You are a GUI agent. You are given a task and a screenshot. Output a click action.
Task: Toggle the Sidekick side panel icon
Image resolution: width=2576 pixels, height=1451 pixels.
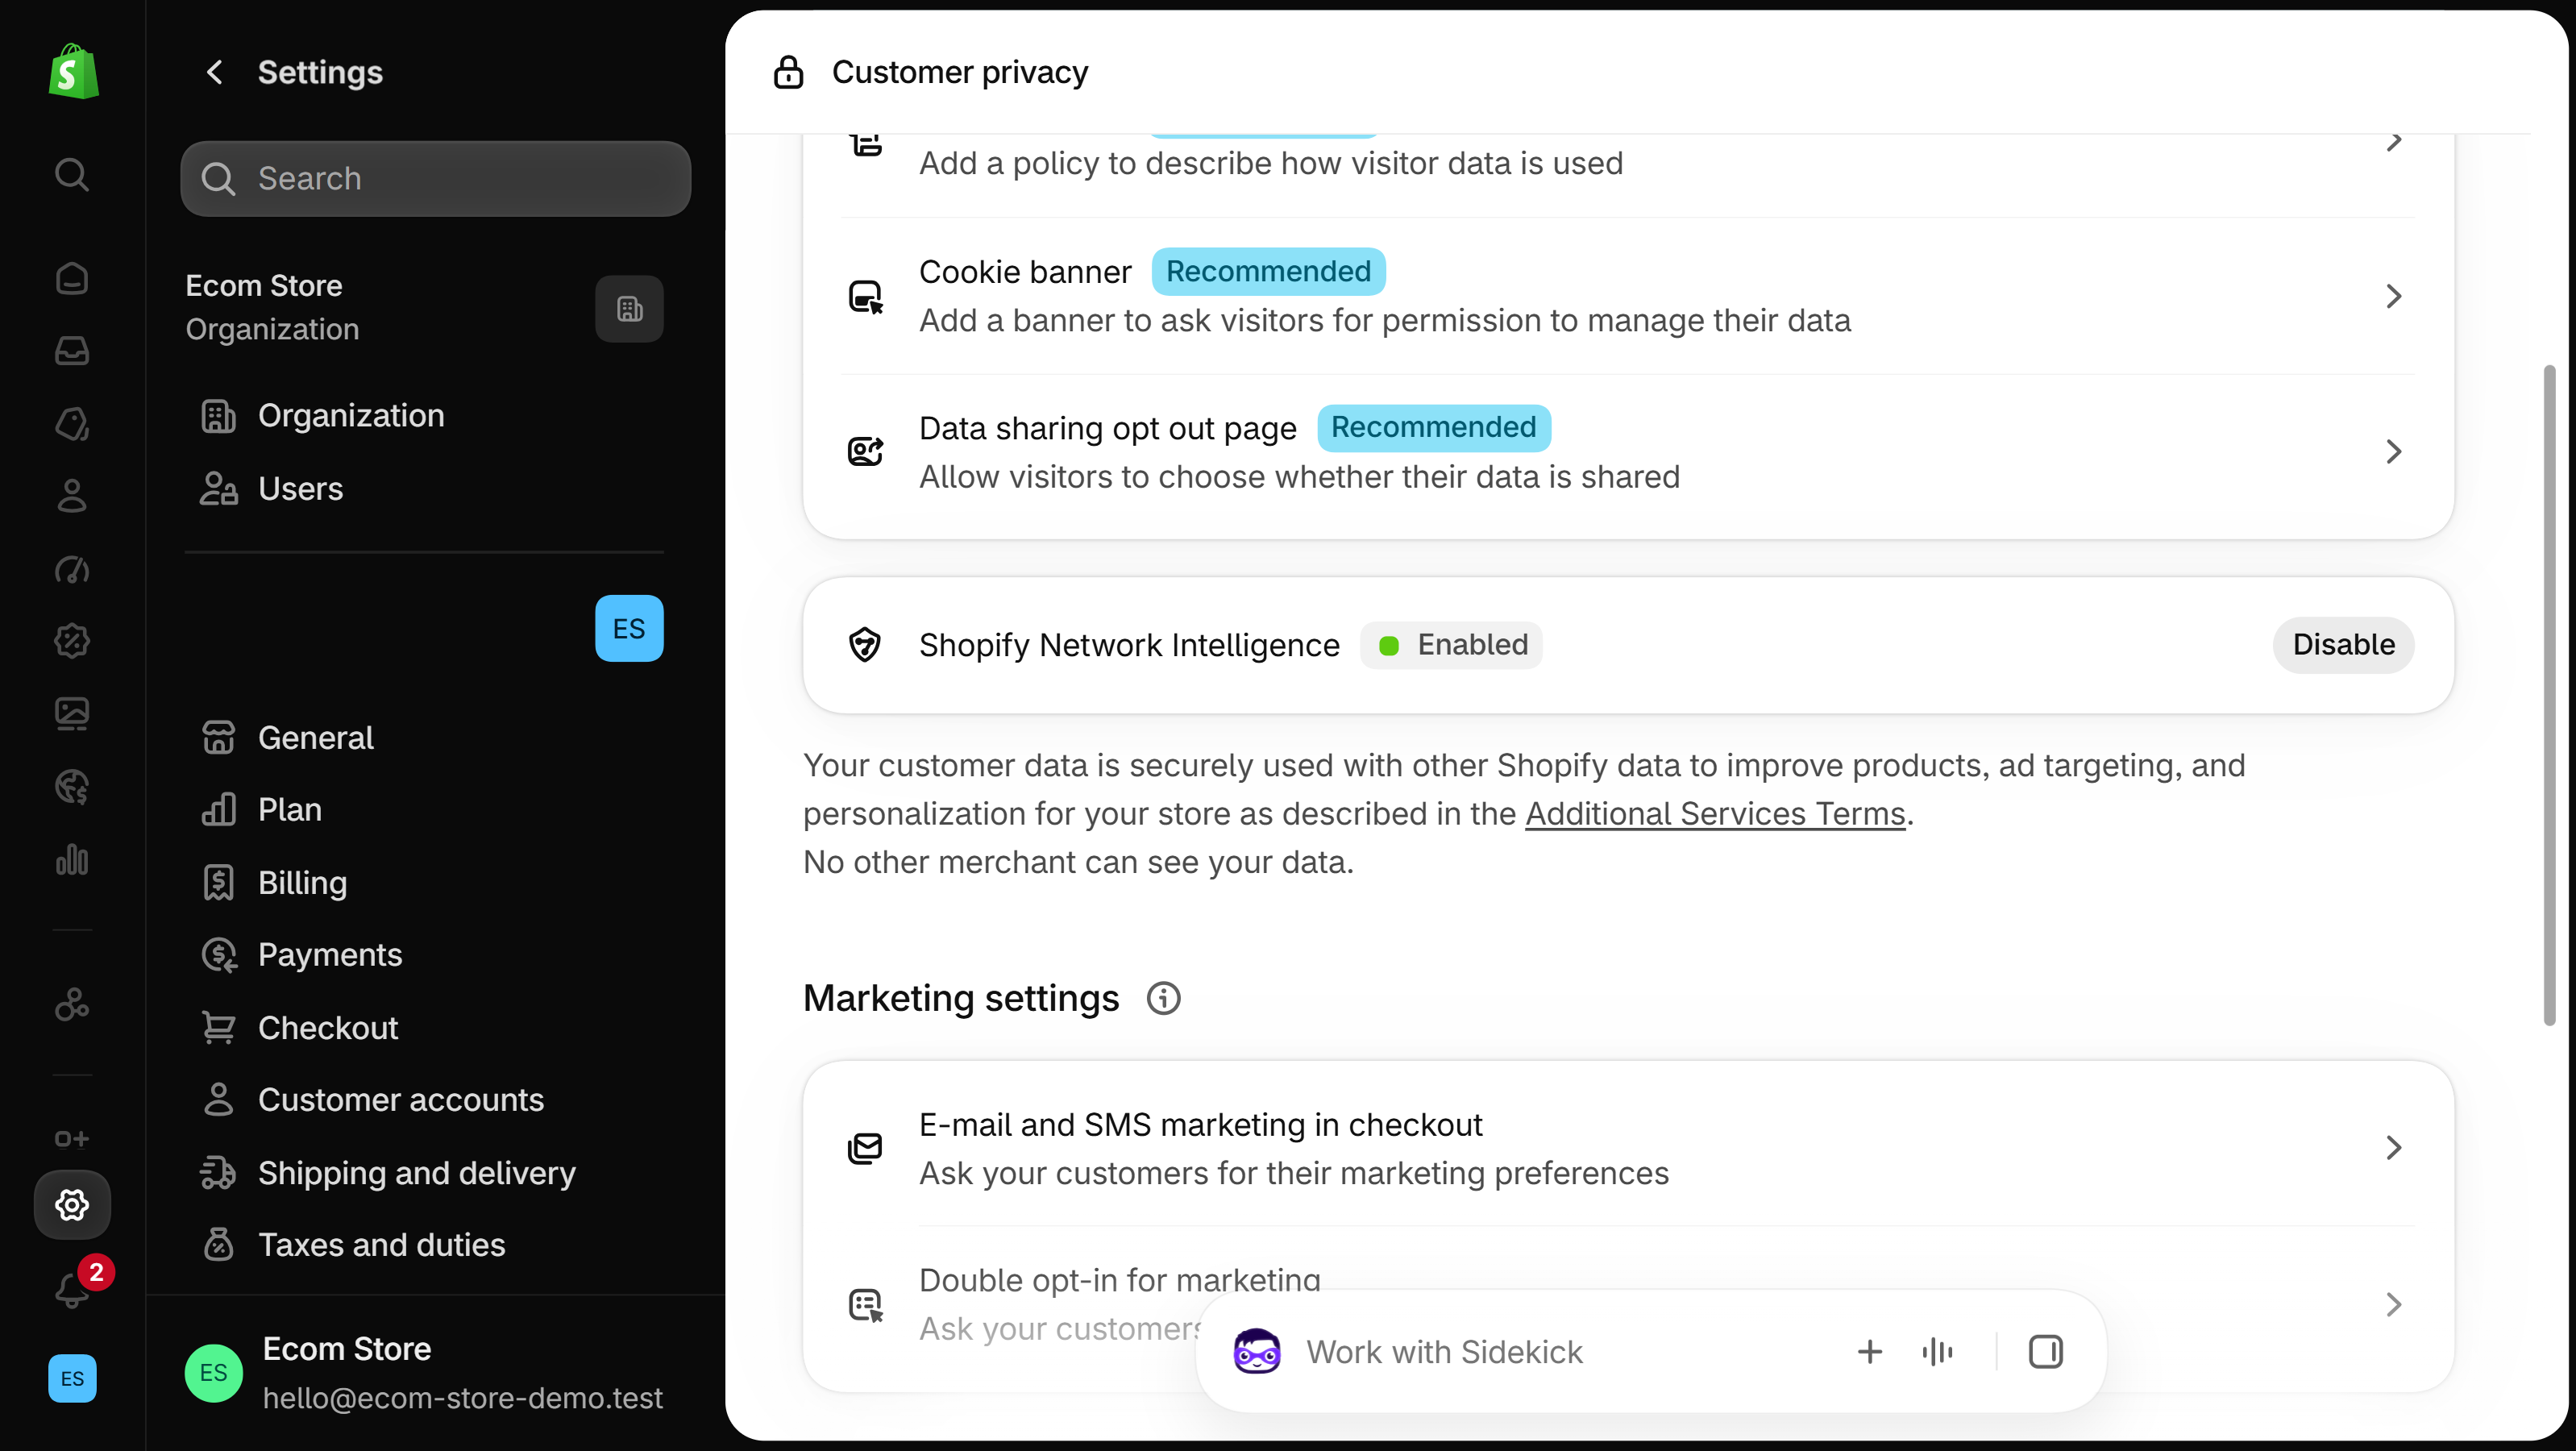click(2045, 1352)
